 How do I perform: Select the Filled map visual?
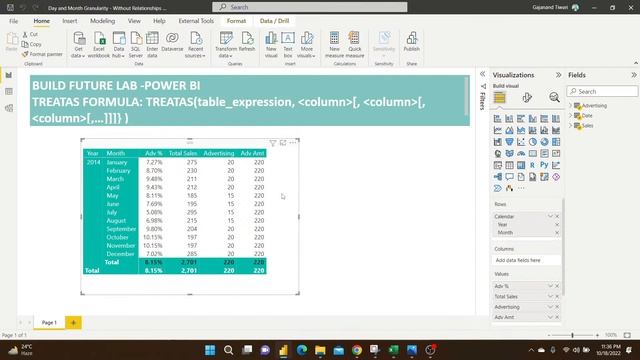(509, 153)
